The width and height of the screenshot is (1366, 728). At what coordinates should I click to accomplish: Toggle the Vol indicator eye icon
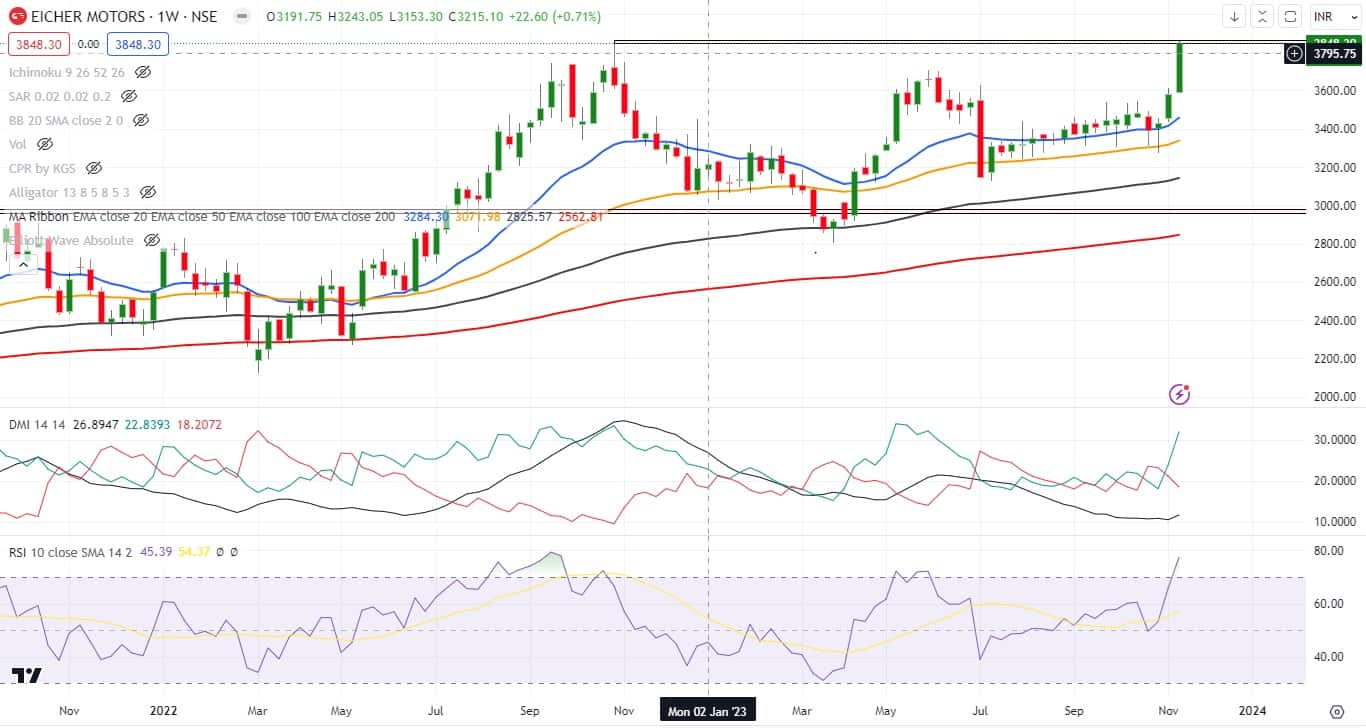click(45, 144)
